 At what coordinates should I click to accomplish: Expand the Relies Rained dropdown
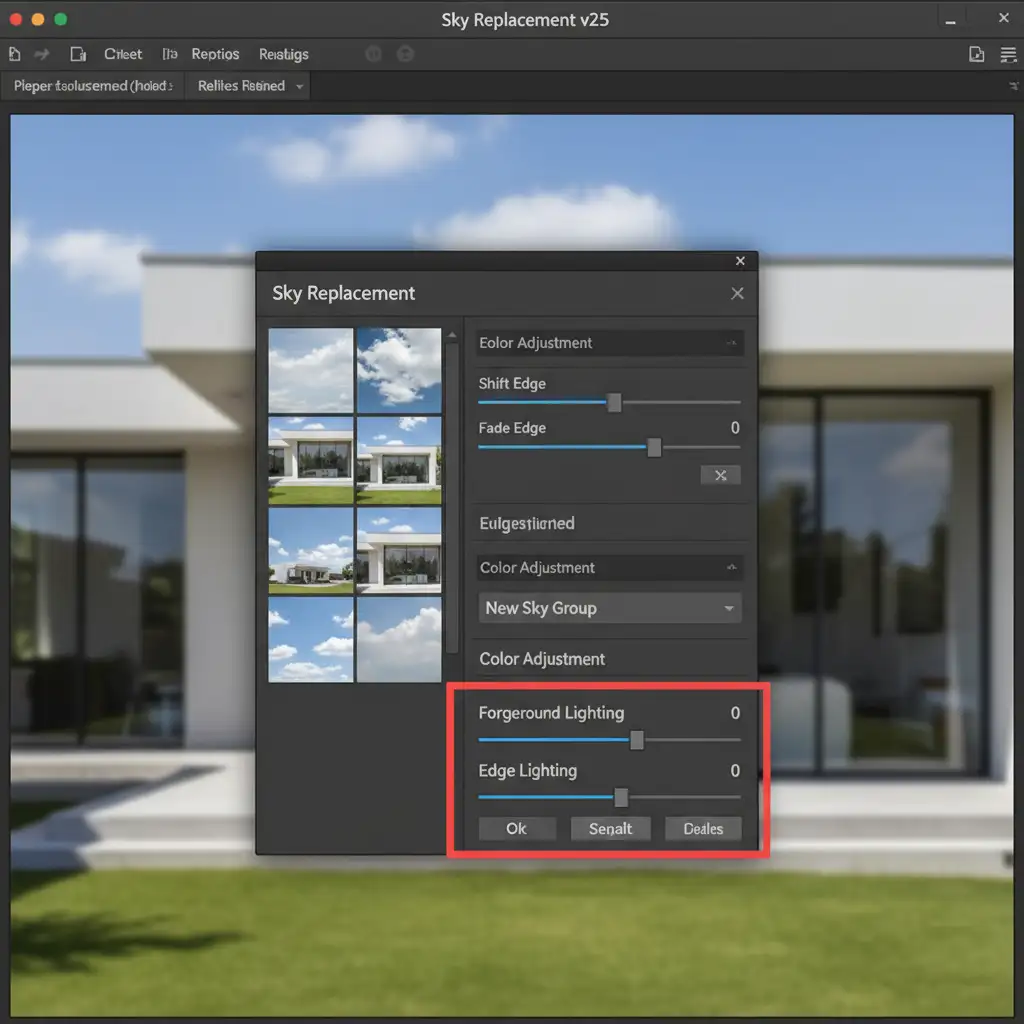pos(298,86)
